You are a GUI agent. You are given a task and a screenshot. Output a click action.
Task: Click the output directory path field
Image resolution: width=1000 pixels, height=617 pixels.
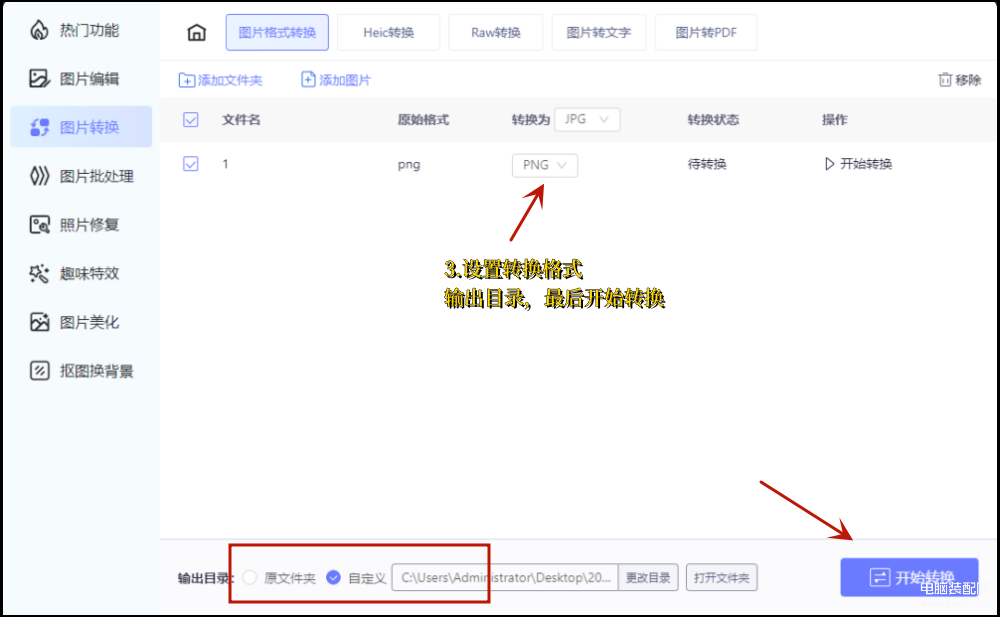point(504,577)
